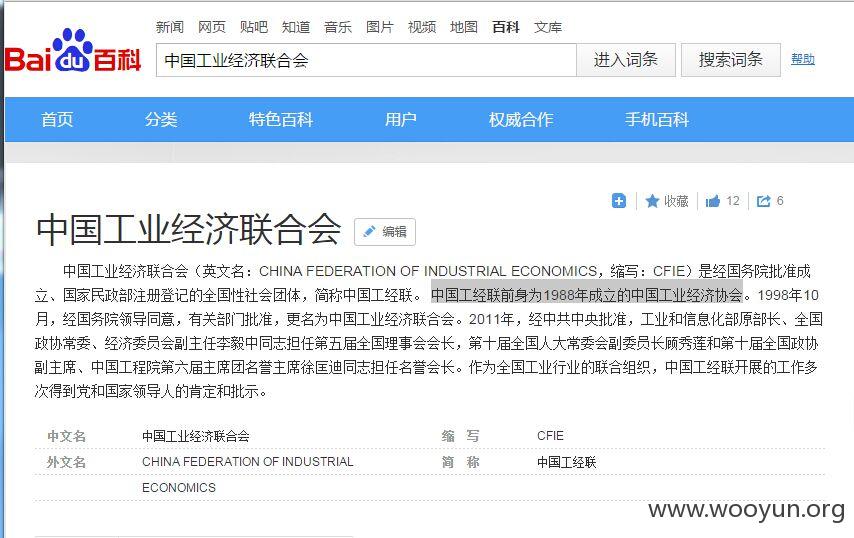Click the article title 中国工业经济联合会
This screenshot has height=538, width=854.
189,229
